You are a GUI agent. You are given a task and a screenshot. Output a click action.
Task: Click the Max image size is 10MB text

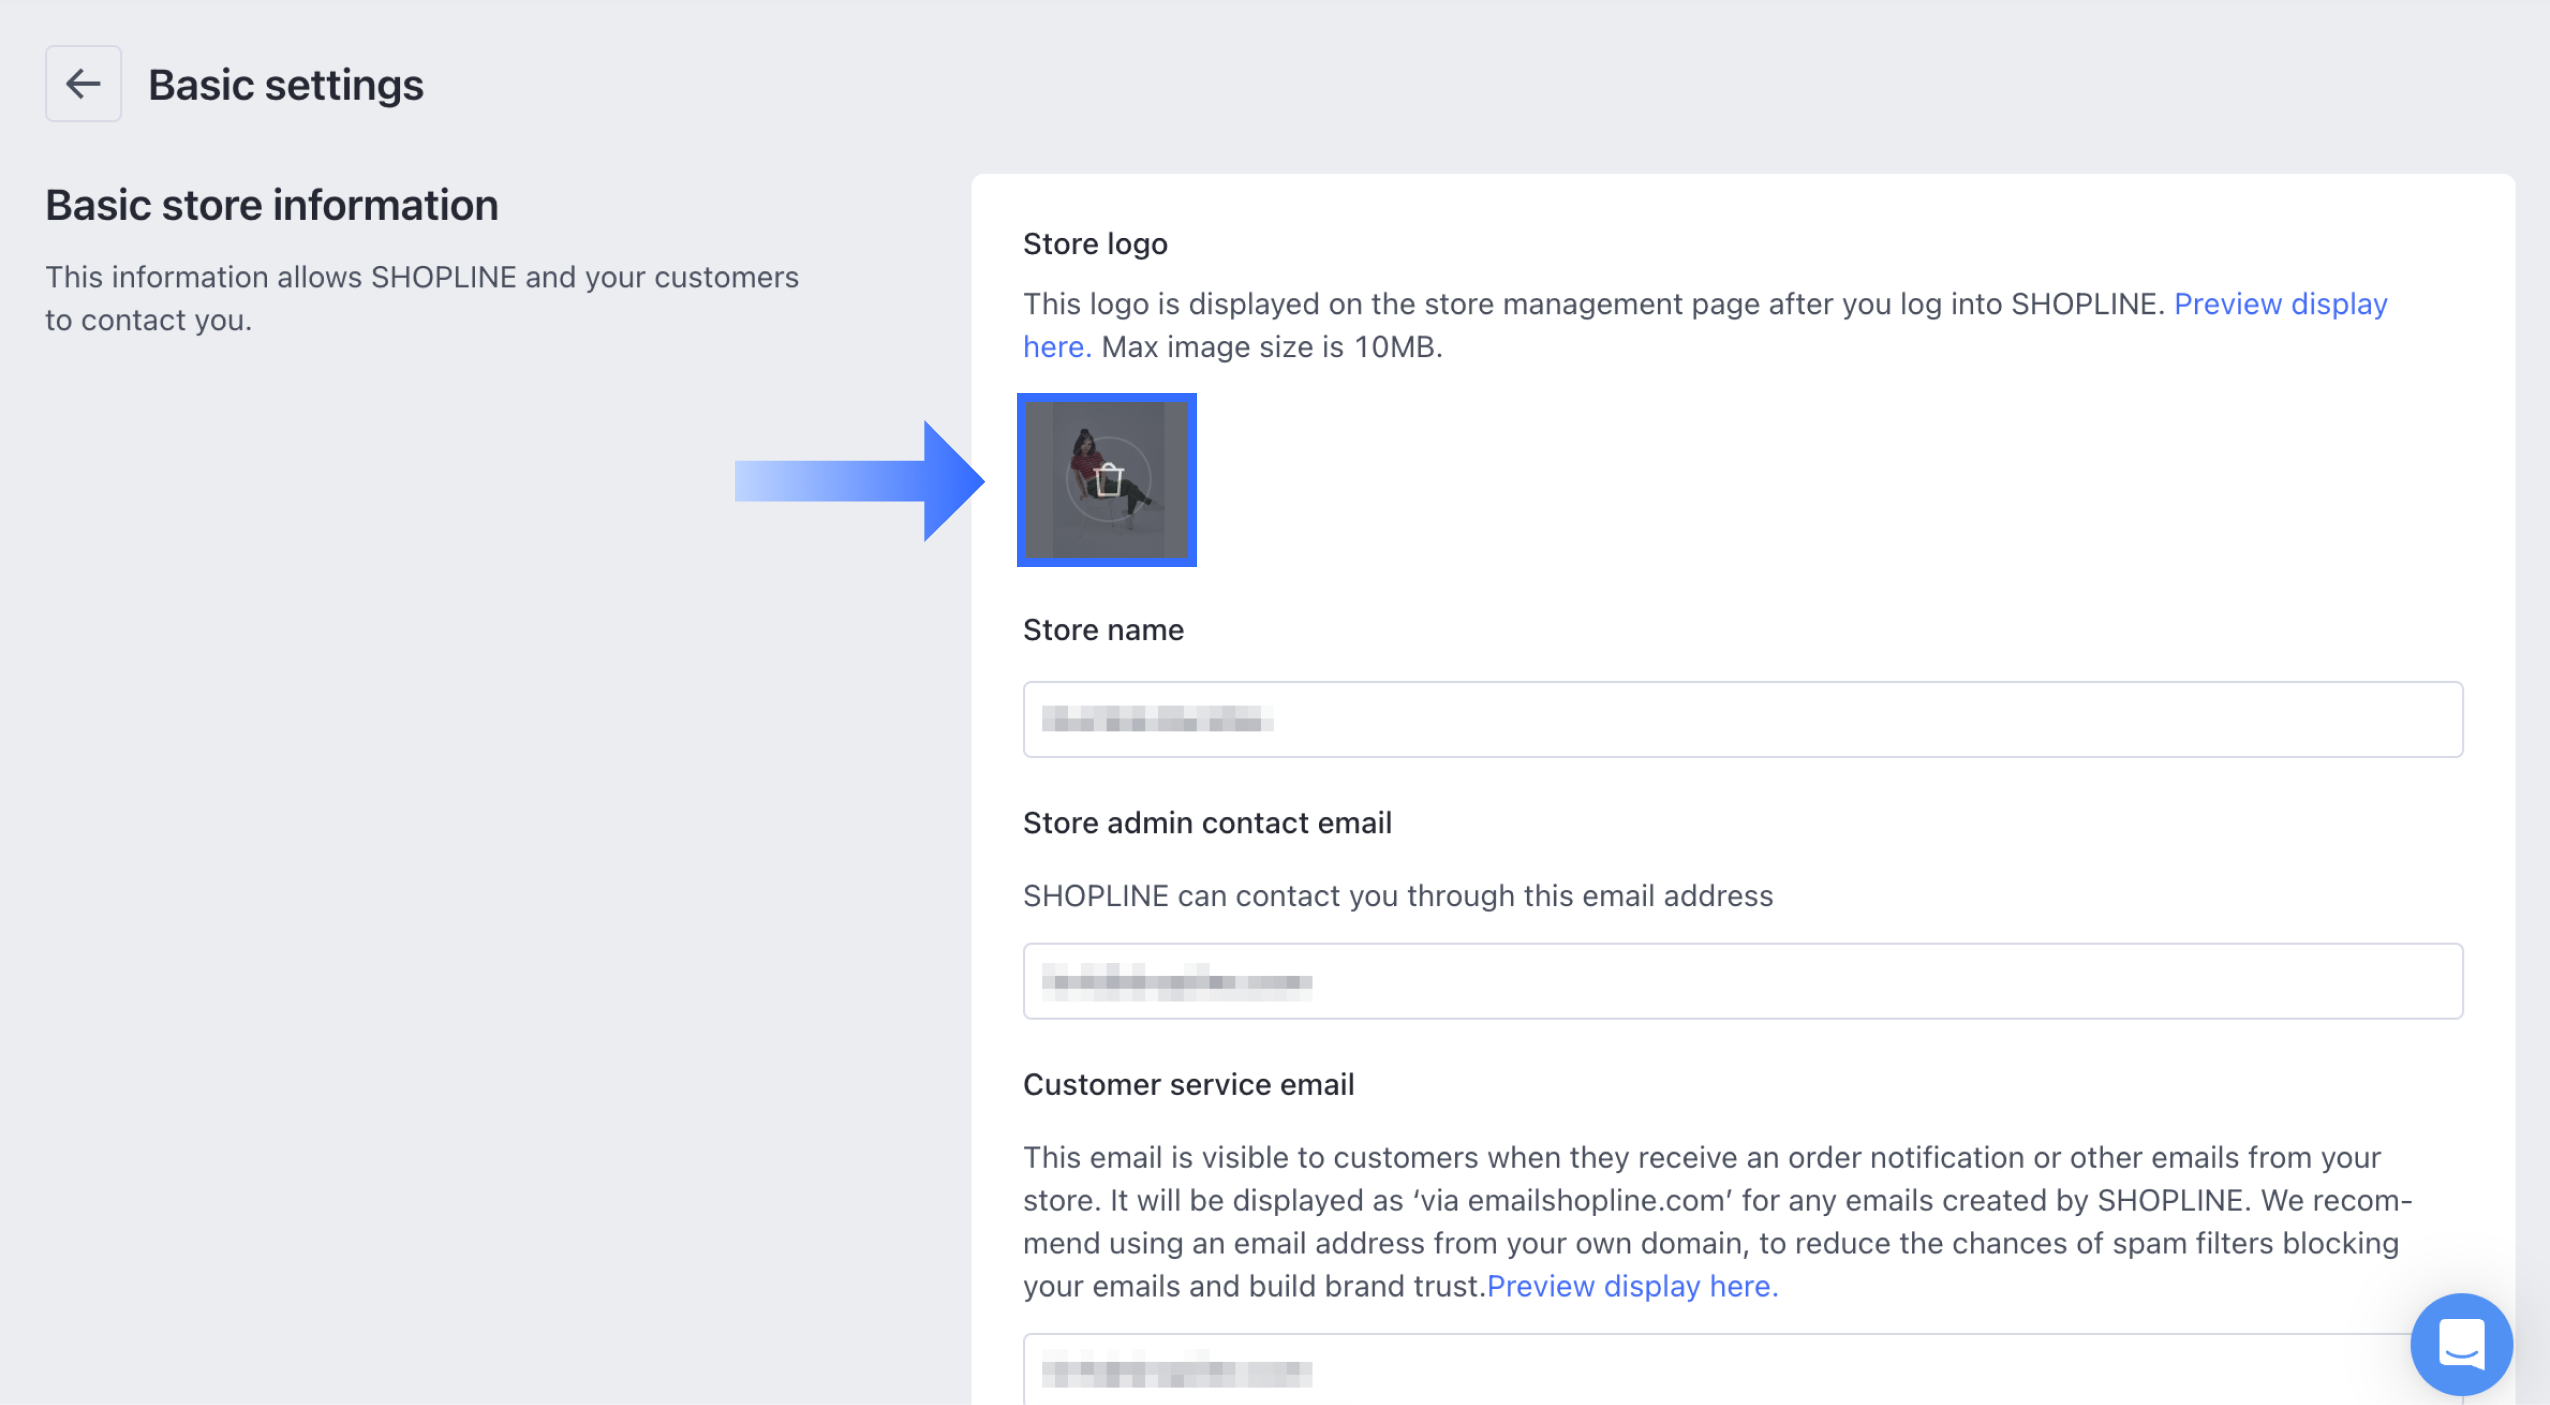[1272, 348]
